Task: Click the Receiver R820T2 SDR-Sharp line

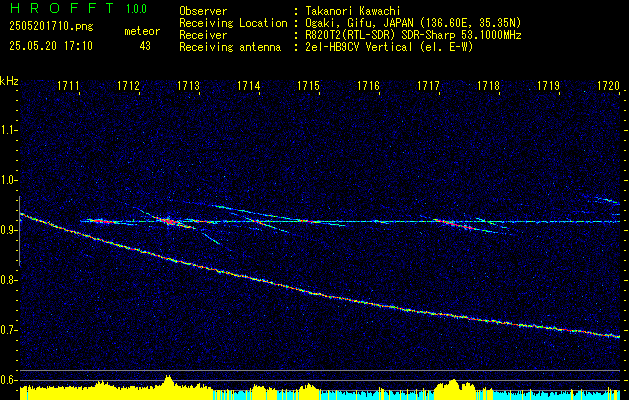Action: (413, 35)
